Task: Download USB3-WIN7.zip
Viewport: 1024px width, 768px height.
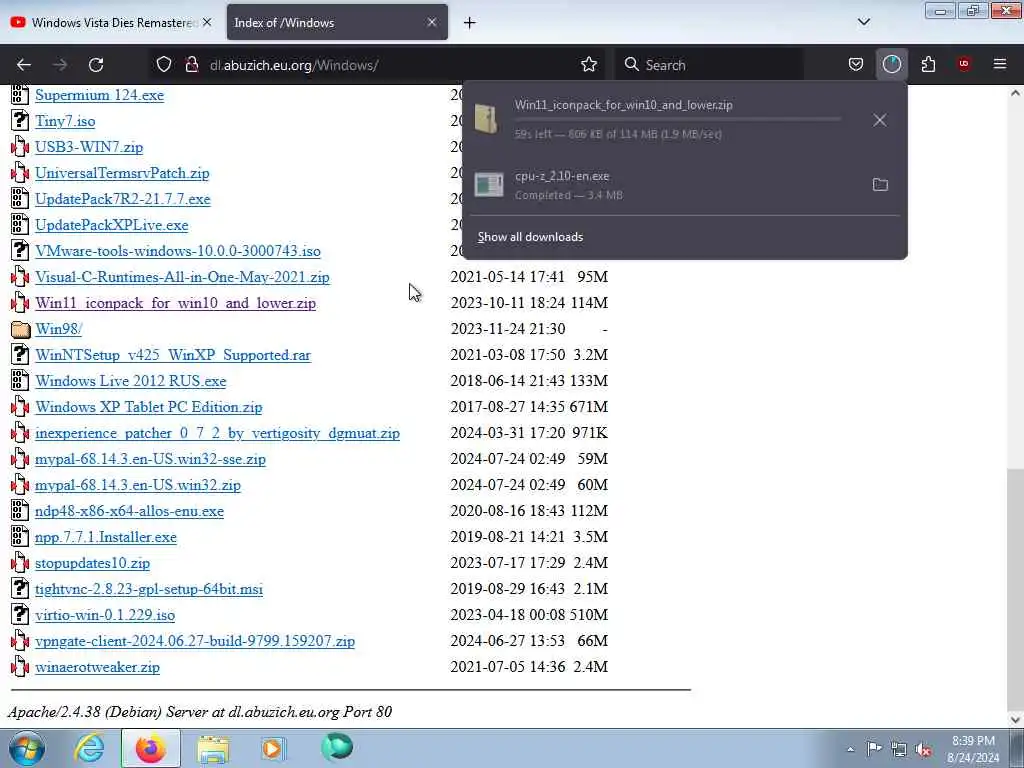Action: click(x=89, y=147)
